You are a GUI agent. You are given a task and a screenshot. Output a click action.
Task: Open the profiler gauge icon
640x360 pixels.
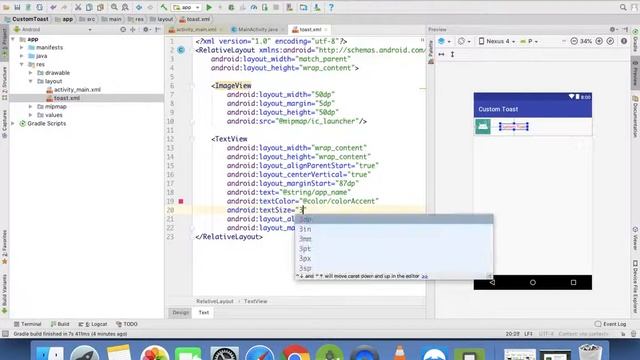[253, 7]
